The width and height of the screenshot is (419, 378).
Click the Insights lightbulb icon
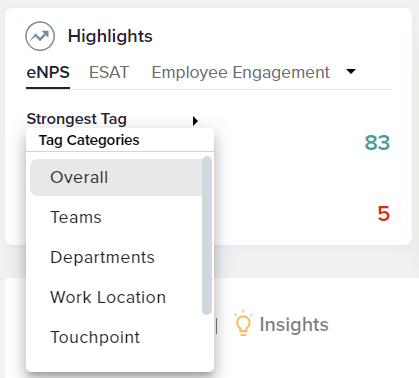click(243, 323)
